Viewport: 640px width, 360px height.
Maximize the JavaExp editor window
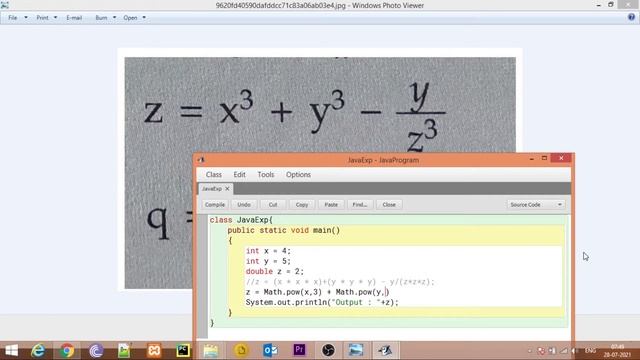coord(544,158)
